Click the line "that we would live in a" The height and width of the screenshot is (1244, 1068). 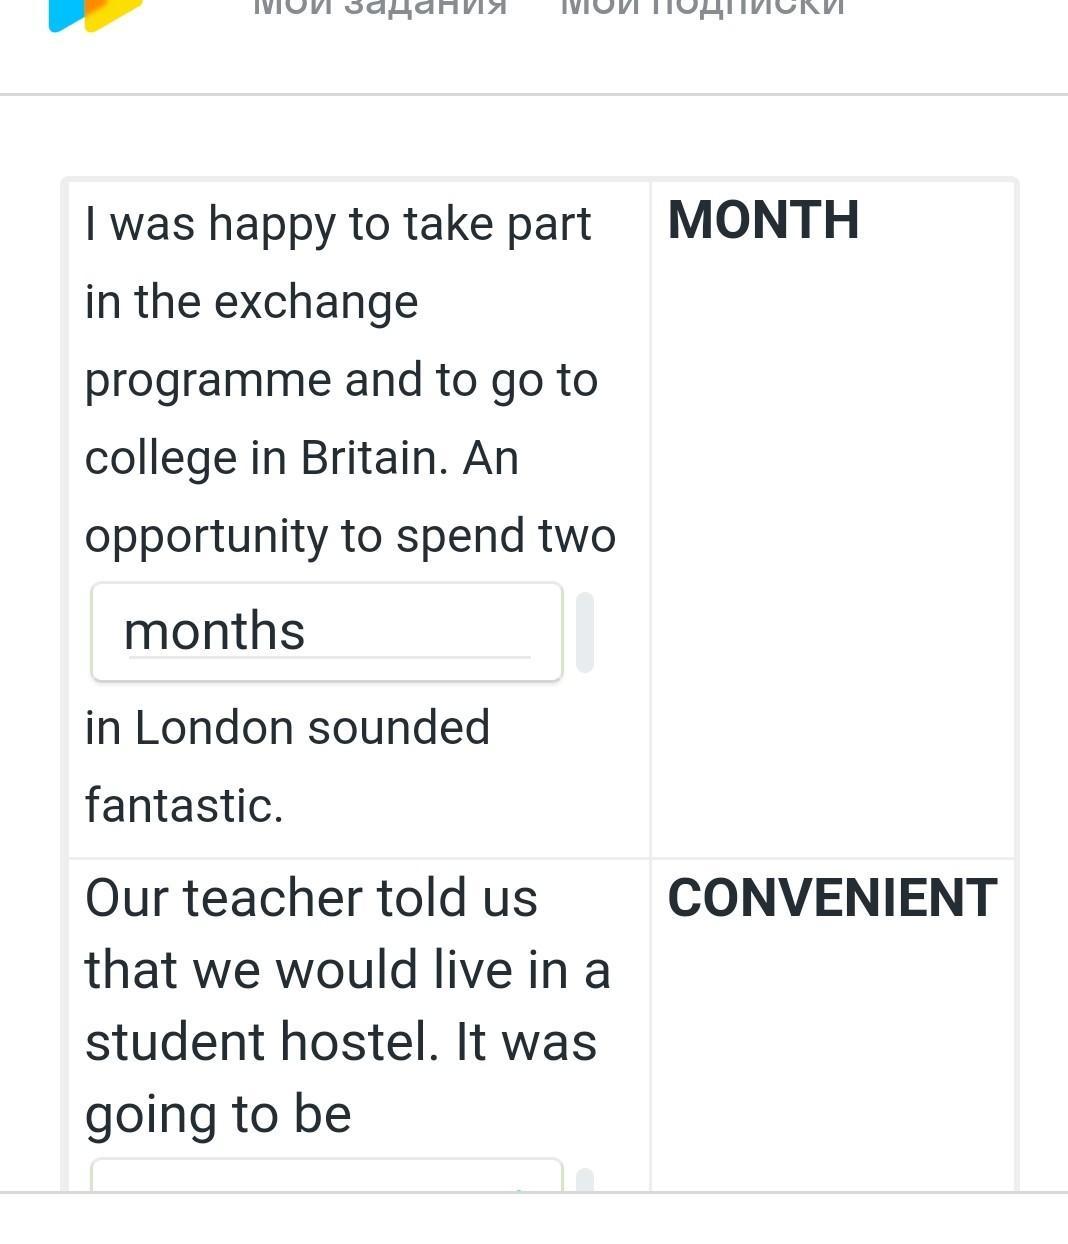[347, 970]
